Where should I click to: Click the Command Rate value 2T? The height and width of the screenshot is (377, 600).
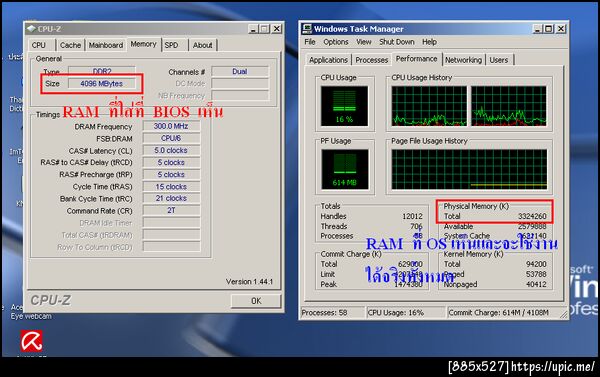[171, 211]
